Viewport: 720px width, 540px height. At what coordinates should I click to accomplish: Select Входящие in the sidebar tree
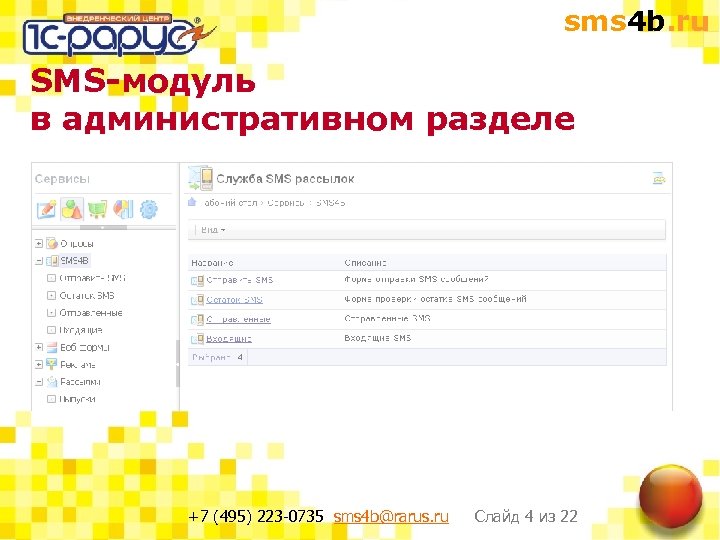tap(81, 330)
